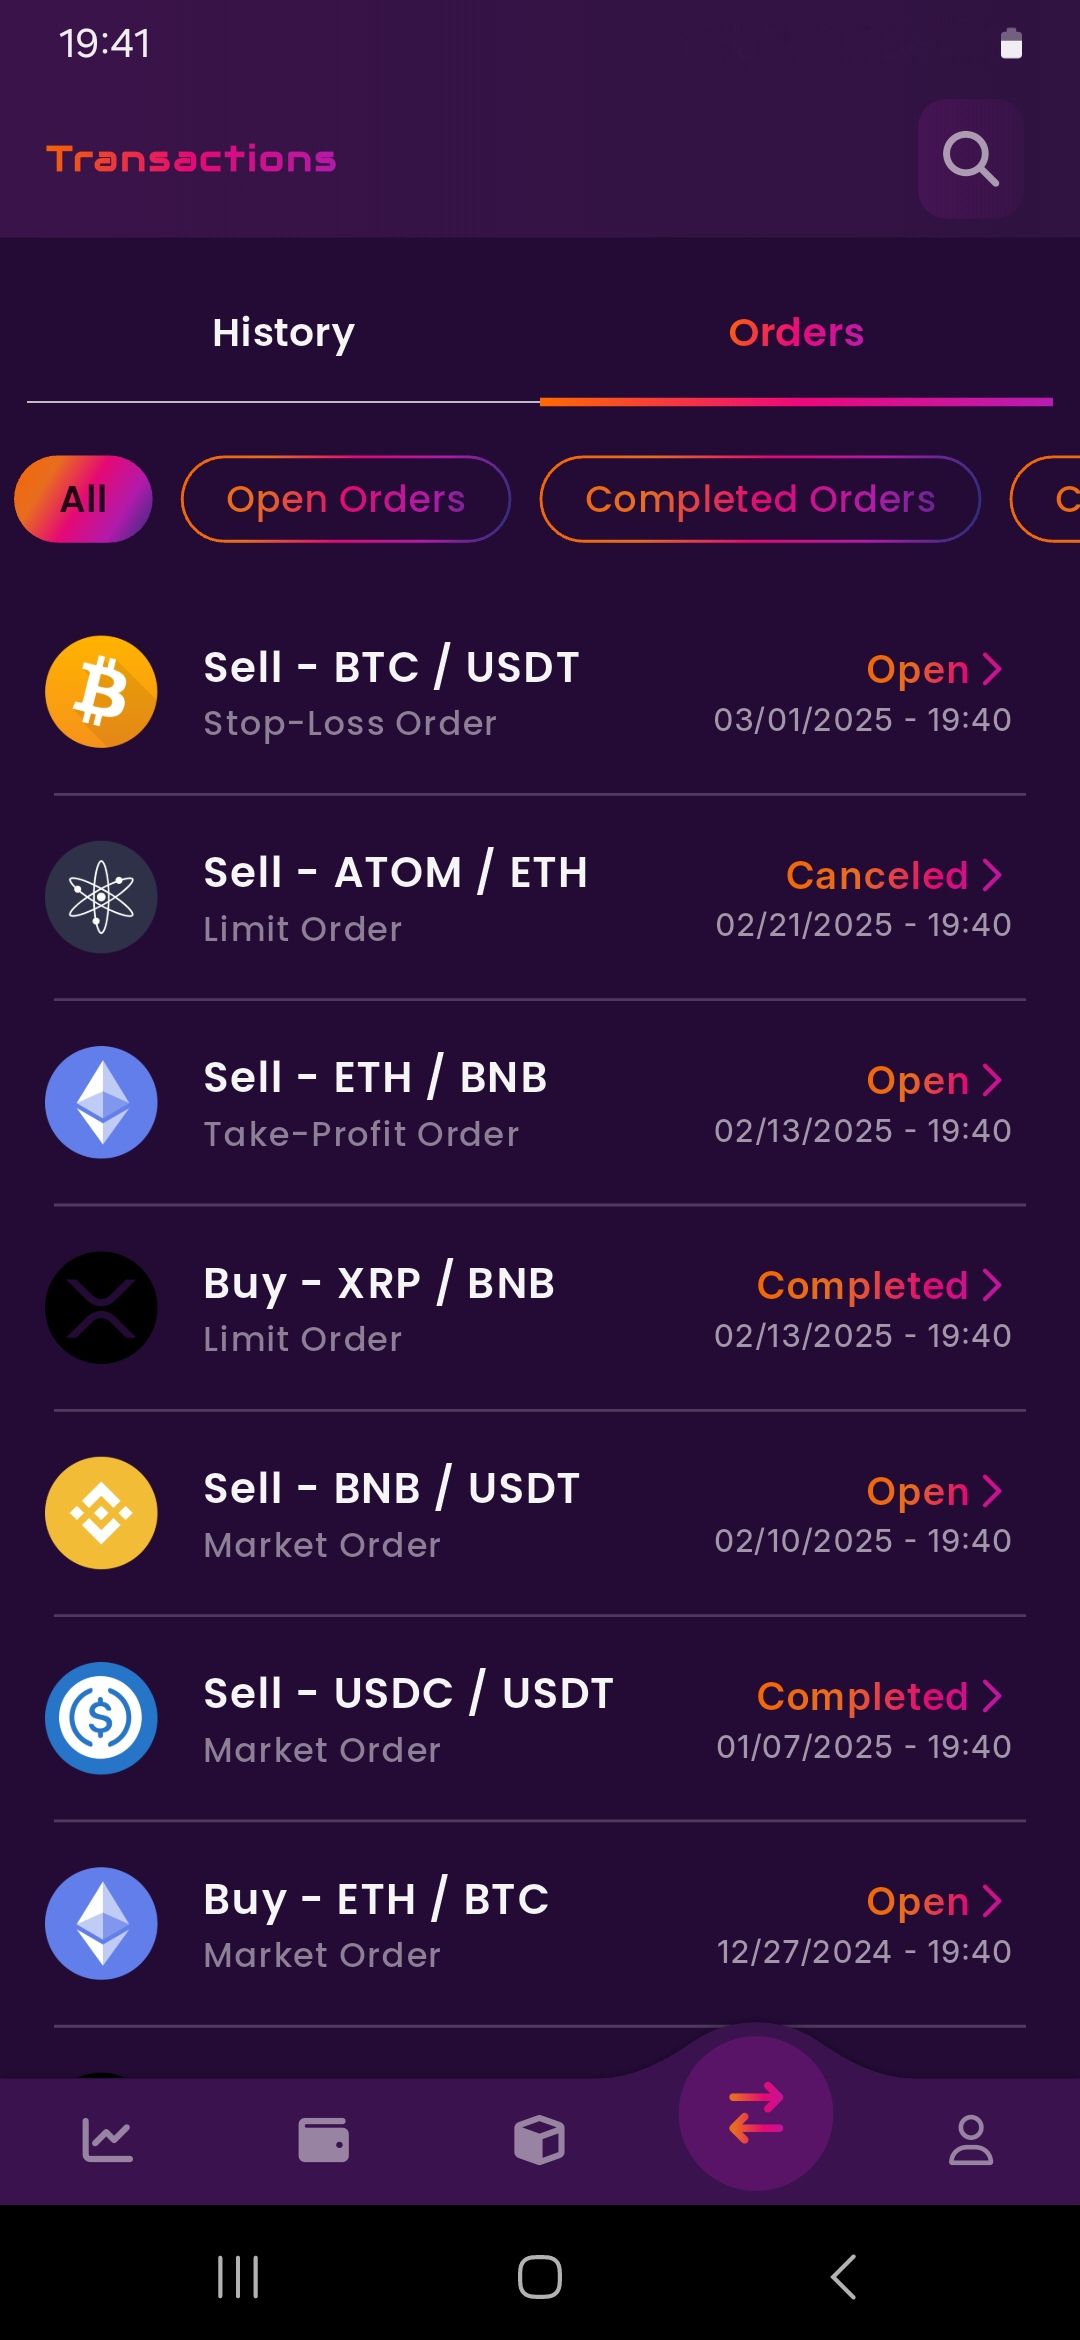The height and width of the screenshot is (2340, 1080).
Task: Filter by Open Orders chip
Action: point(345,499)
